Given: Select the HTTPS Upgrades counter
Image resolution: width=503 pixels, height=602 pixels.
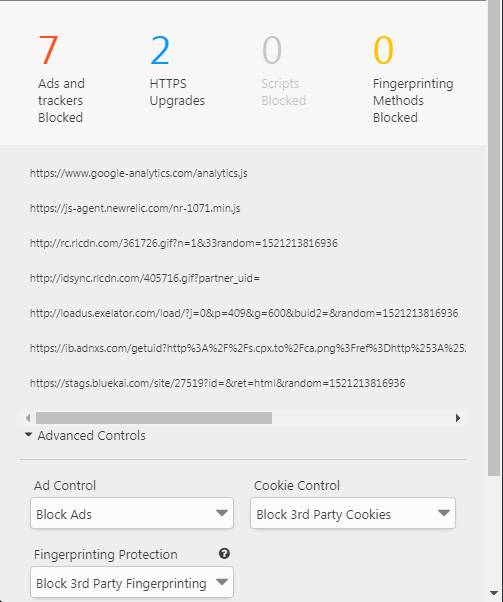Looking at the screenshot, I should pos(177,71).
